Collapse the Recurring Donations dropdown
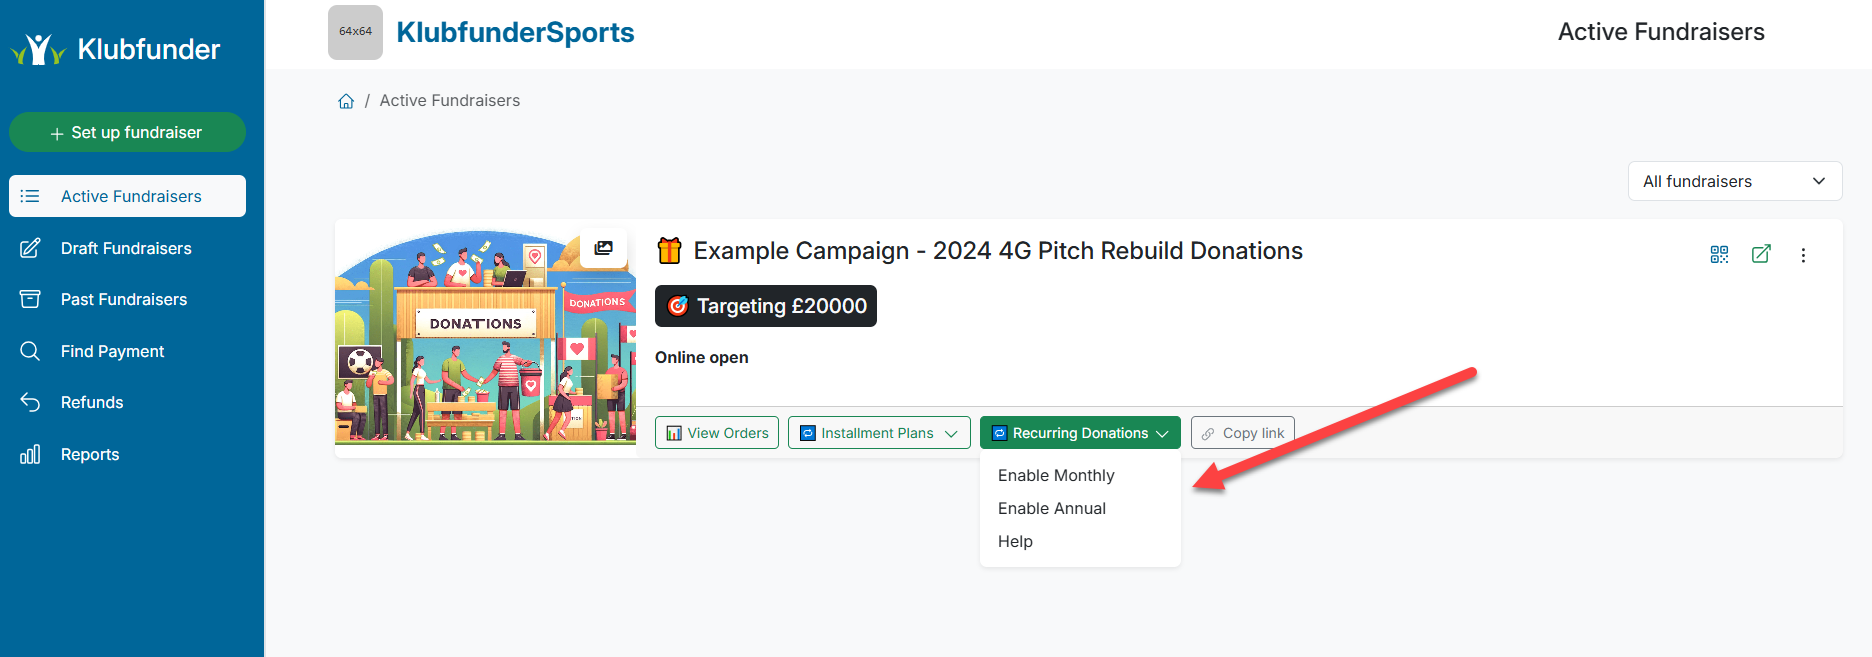This screenshot has width=1872, height=657. pyautogui.click(x=1079, y=433)
